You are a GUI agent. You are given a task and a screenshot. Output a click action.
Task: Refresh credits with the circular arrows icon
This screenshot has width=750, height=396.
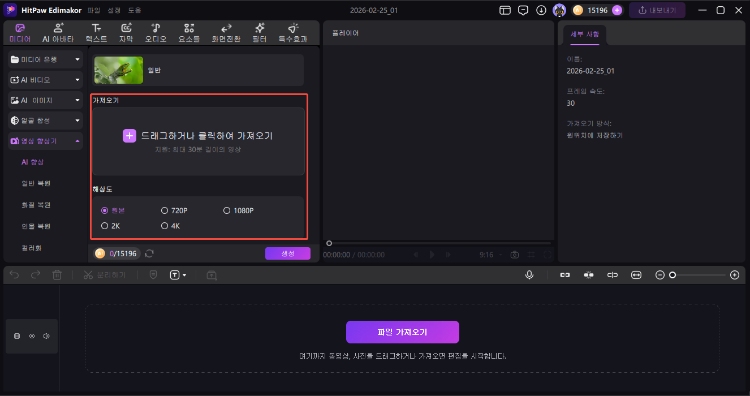149,253
